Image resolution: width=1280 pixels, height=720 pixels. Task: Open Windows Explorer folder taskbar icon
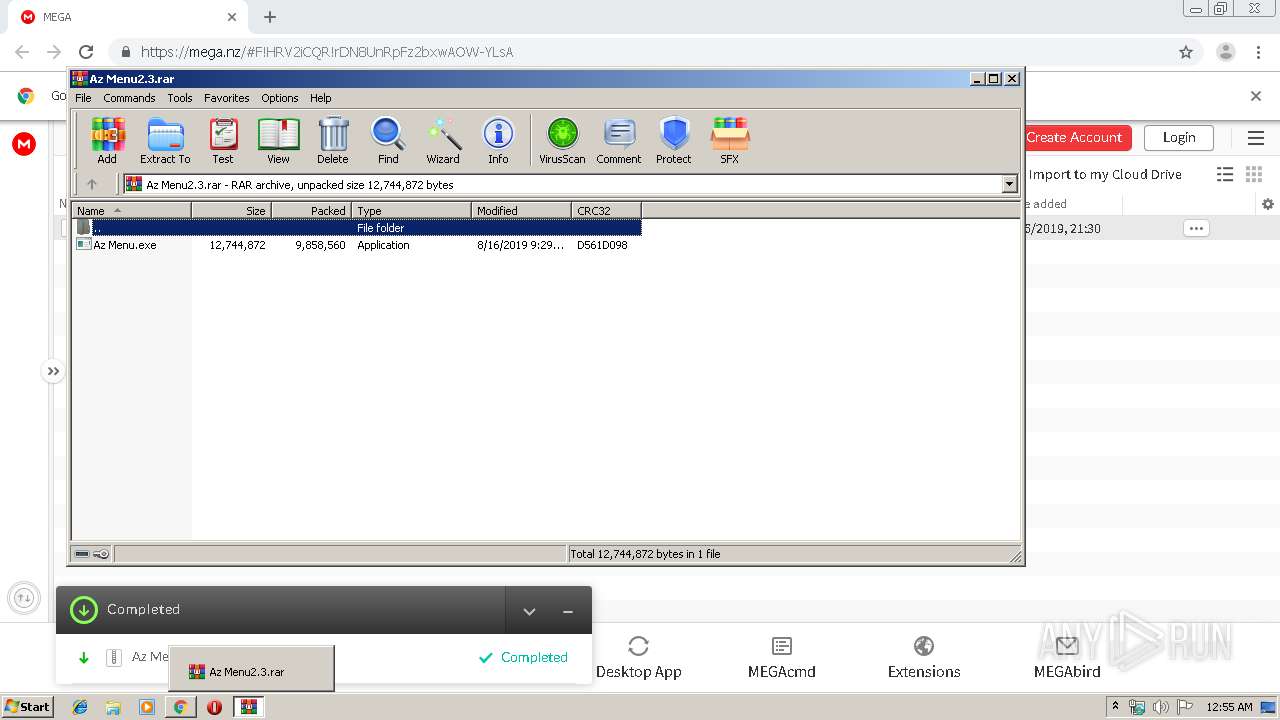(113, 707)
